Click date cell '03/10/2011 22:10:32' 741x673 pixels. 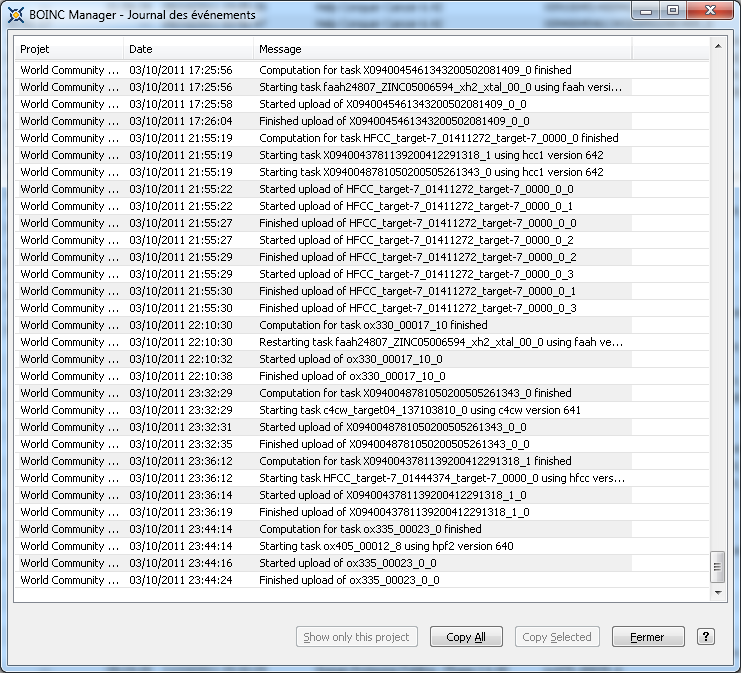pyautogui.click(x=181, y=359)
